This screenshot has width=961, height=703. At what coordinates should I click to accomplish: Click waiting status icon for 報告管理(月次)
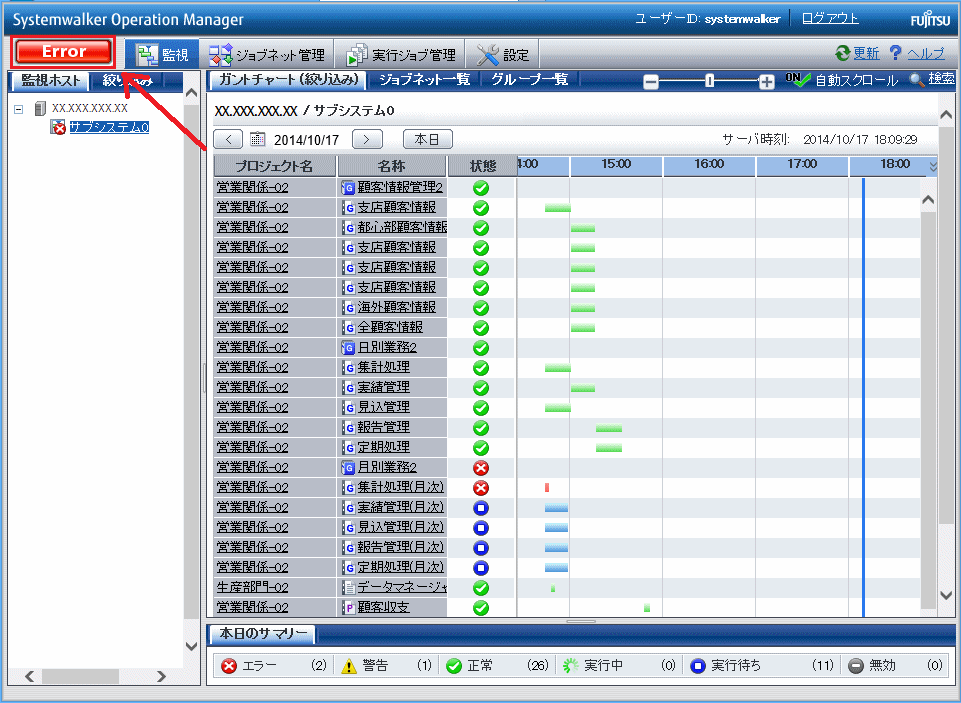pos(481,548)
